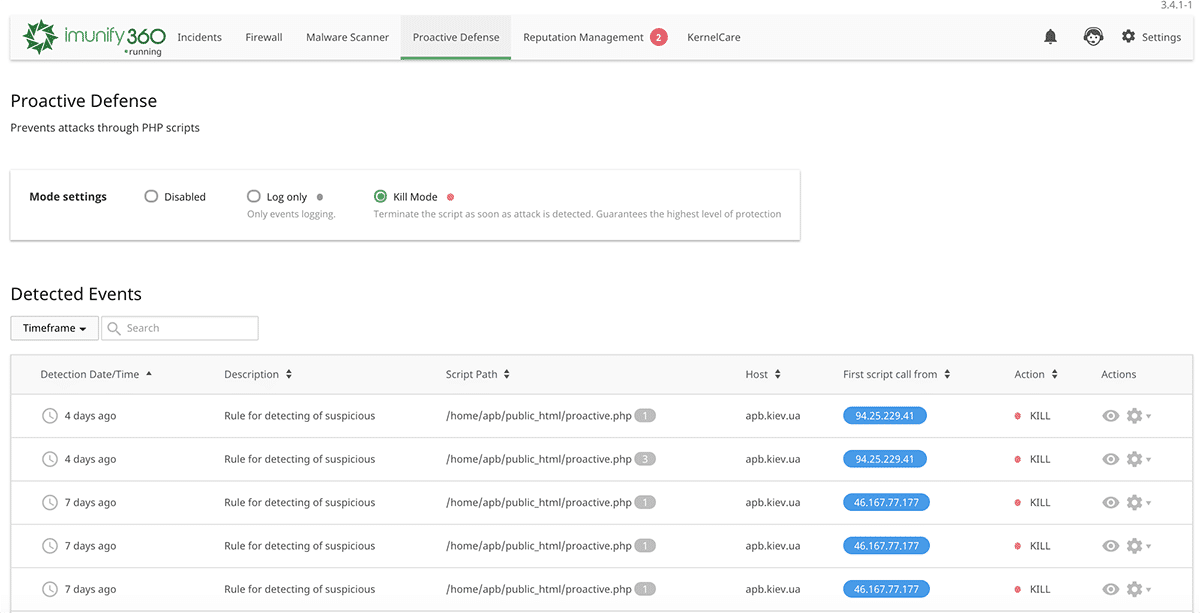Click the clock icon on the first event row
Viewport: 1200px width, 613px height.
(49, 415)
